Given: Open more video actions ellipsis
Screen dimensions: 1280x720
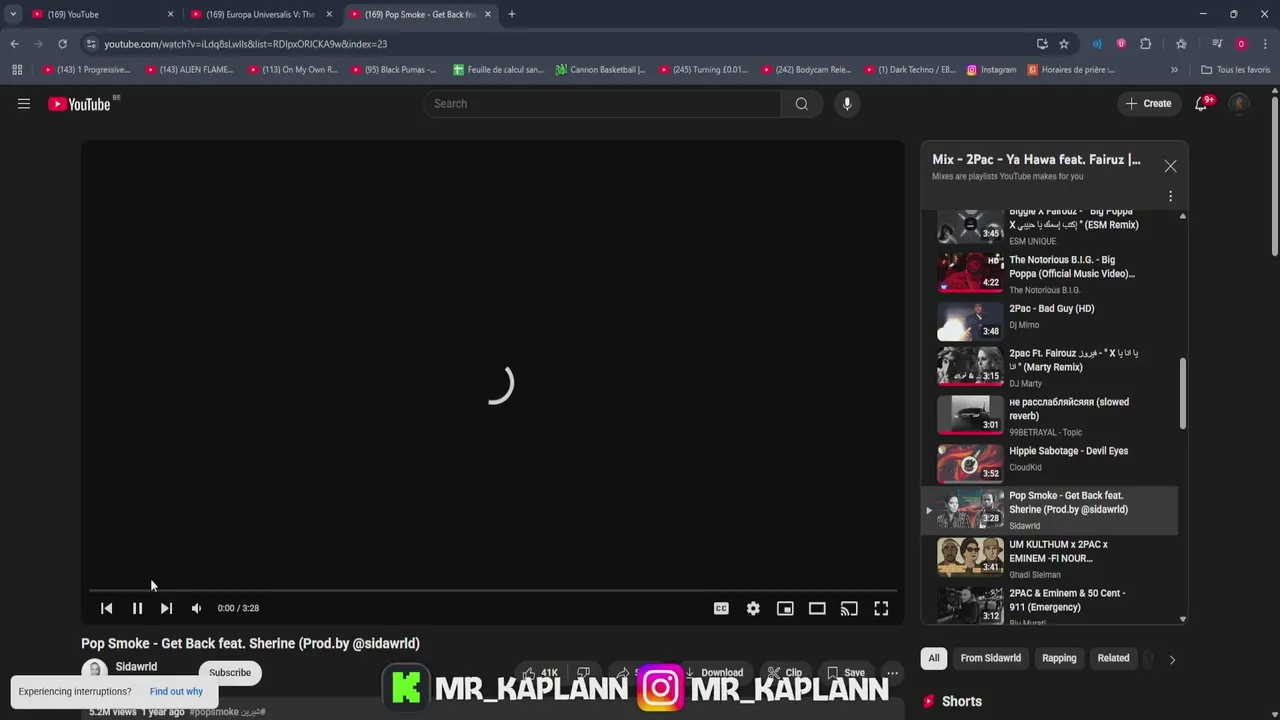Looking at the screenshot, I should [892, 673].
